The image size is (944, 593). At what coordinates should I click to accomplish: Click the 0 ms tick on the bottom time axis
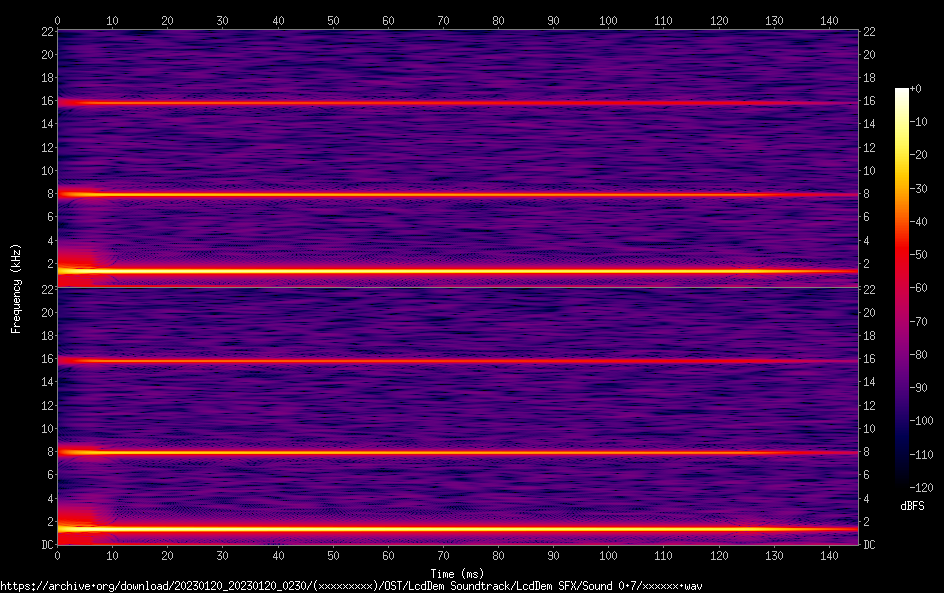[x=58, y=556]
